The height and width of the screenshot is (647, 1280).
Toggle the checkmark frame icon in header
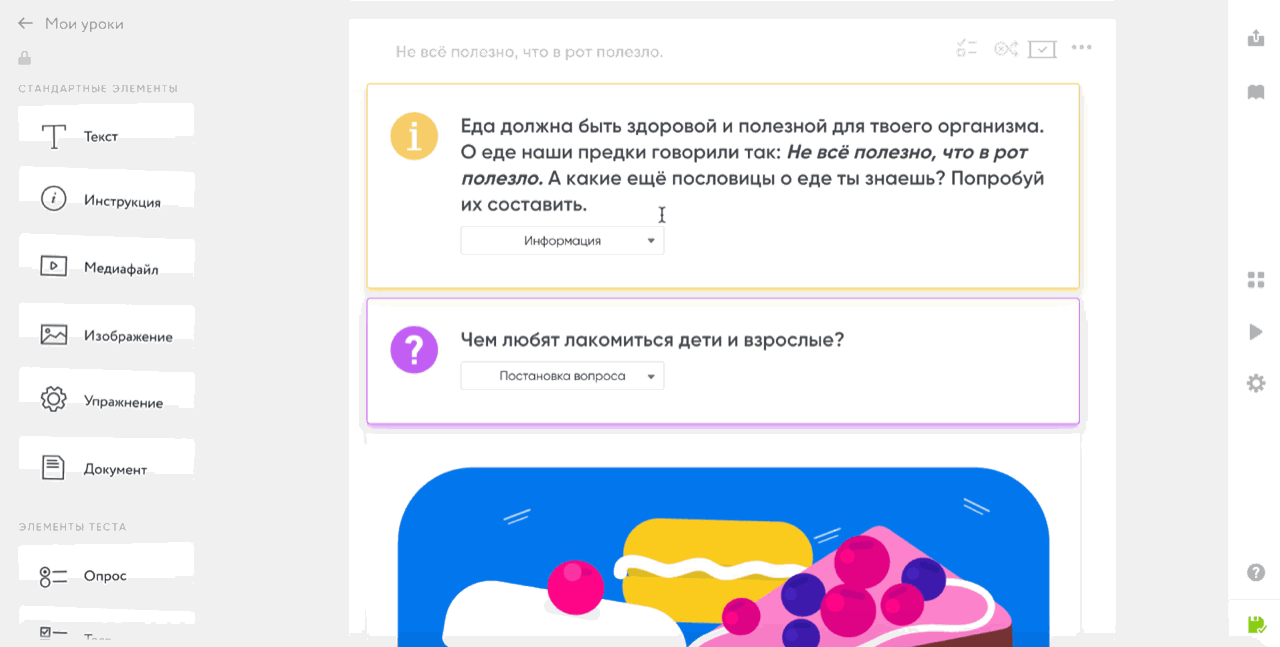[x=1042, y=49]
